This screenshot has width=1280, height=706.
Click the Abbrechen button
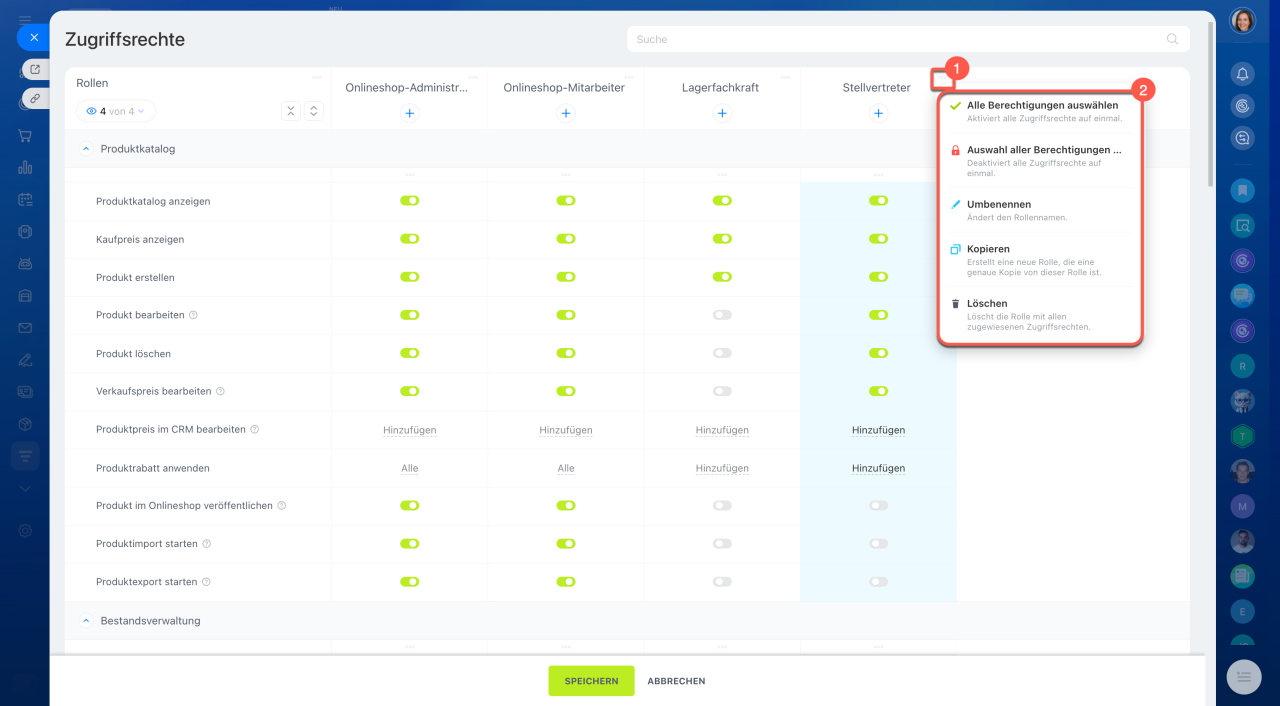676,681
